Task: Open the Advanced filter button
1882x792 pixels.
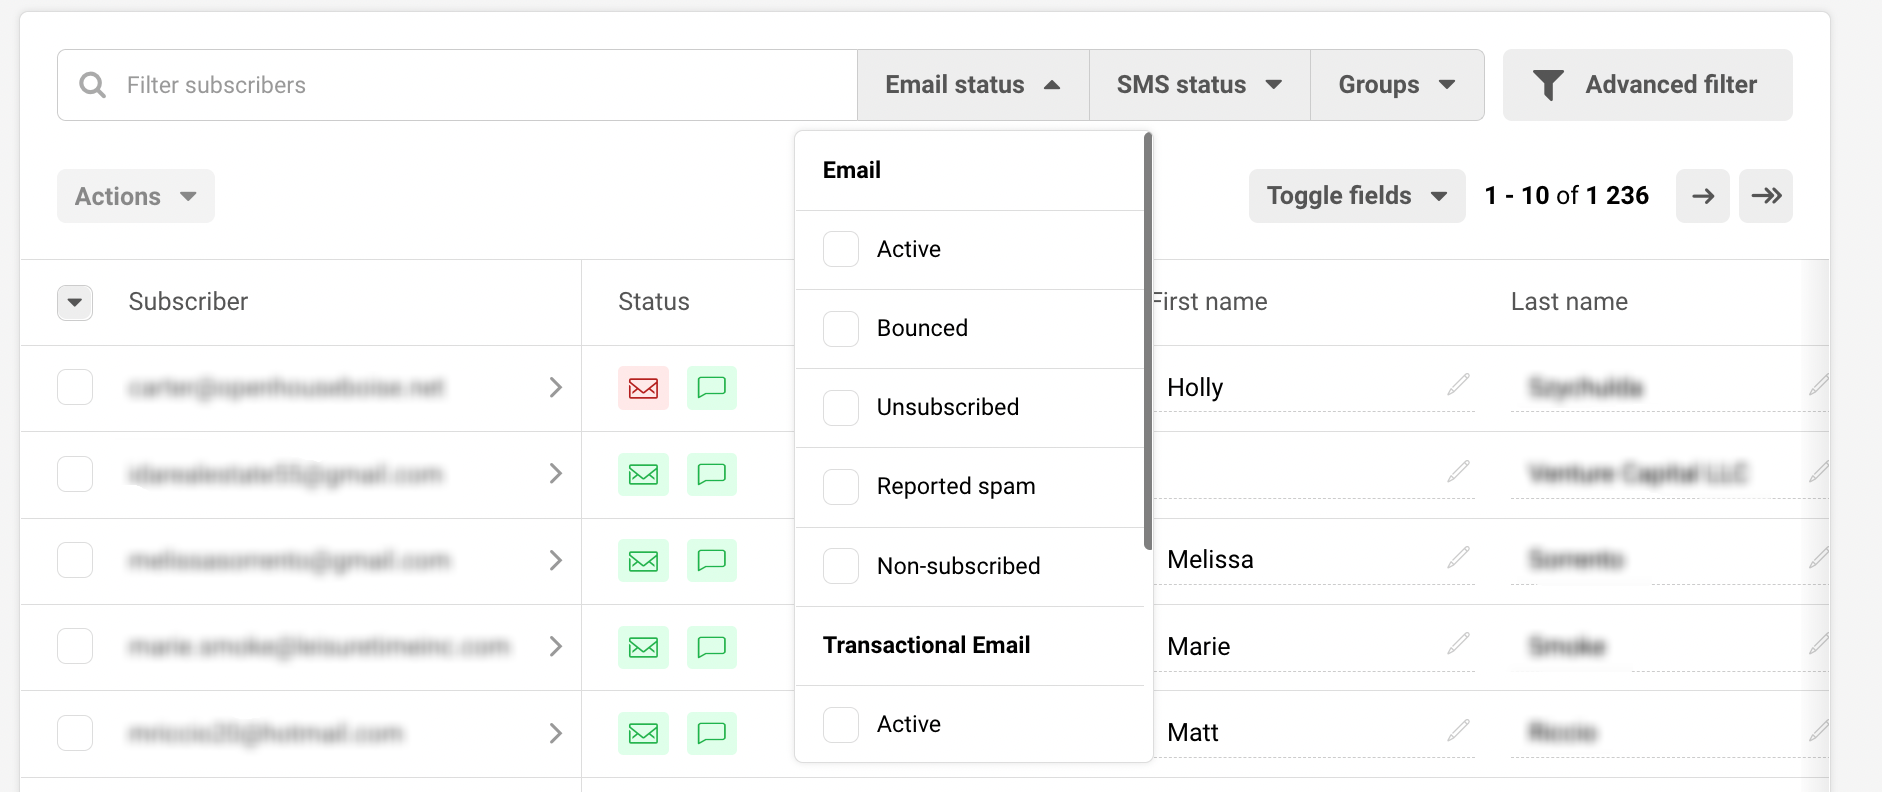Action: 1647,85
